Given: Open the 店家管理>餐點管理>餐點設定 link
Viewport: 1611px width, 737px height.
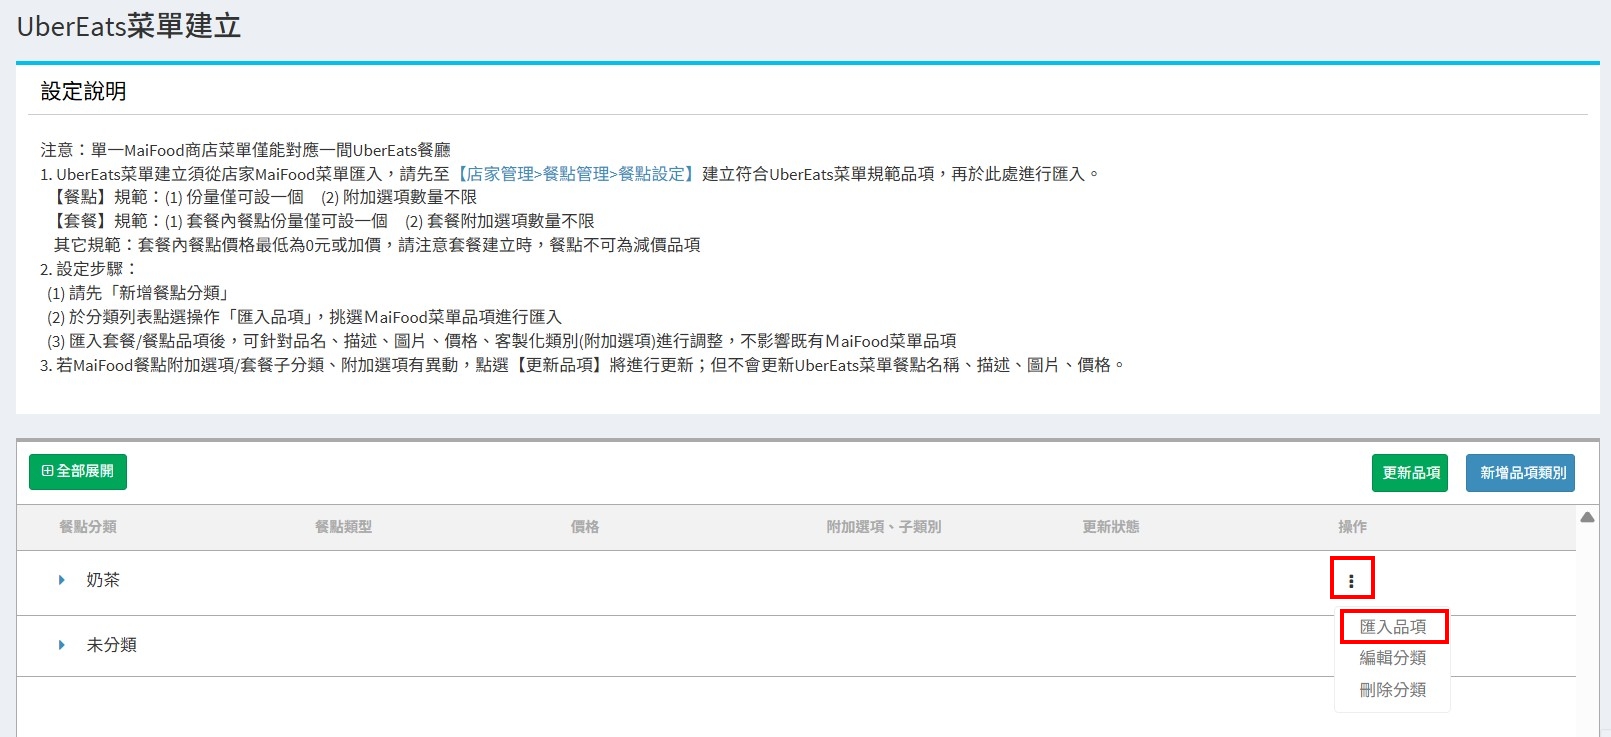Looking at the screenshot, I should coord(575,174).
